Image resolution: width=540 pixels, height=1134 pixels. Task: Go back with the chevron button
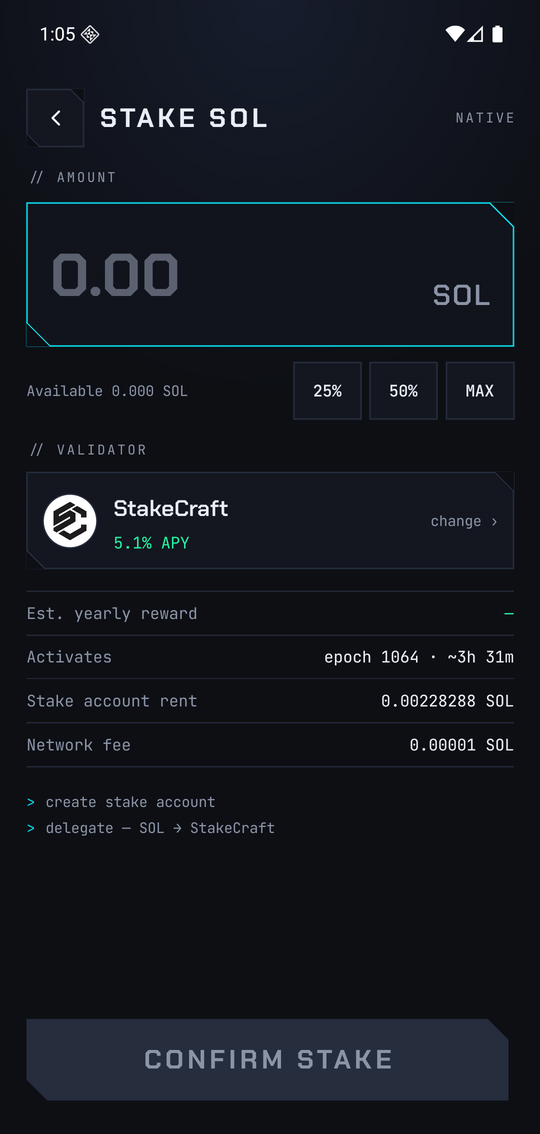tap(55, 118)
